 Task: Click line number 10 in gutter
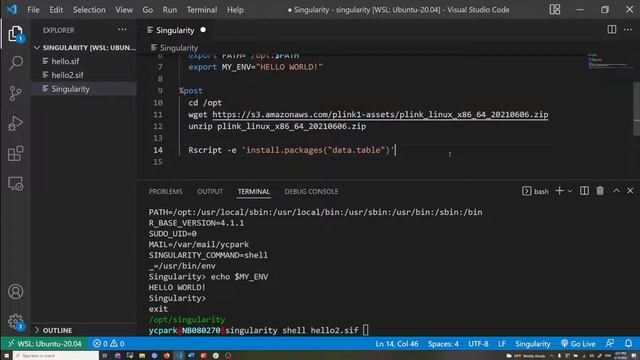coord(158,103)
